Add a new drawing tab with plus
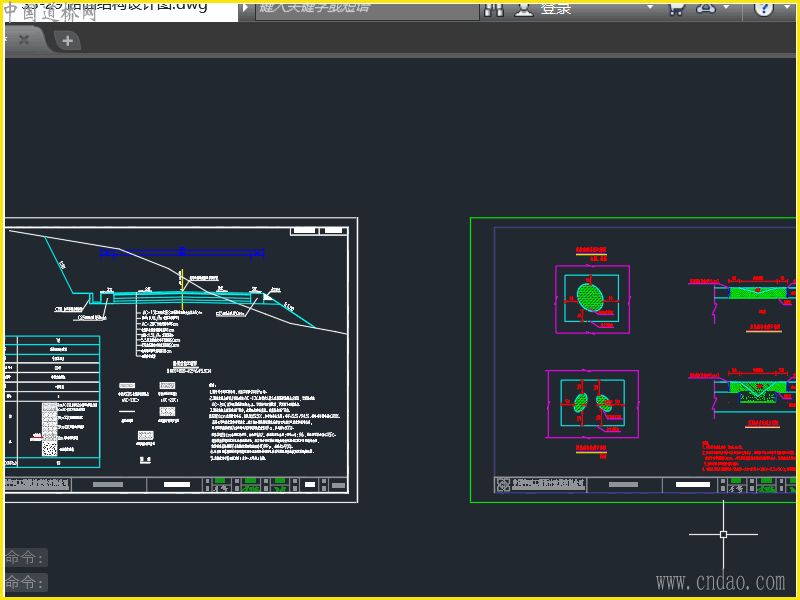 coord(67,41)
